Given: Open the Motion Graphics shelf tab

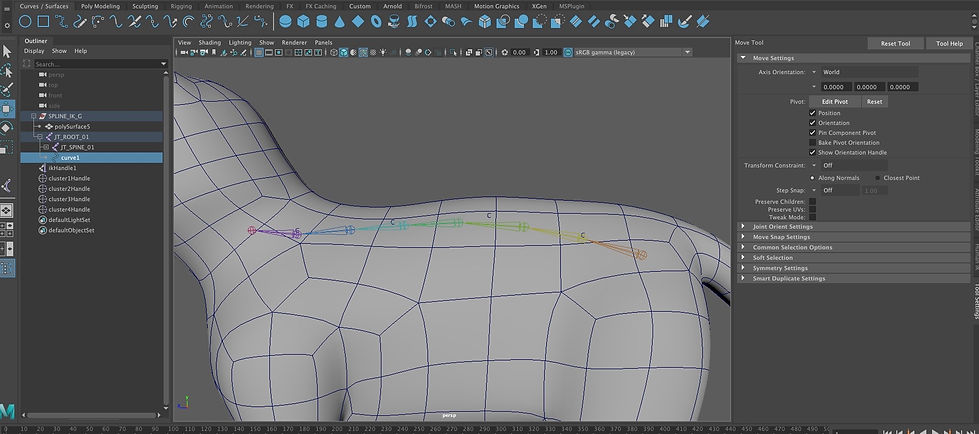Looking at the screenshot, I should (x=496, y=6).
